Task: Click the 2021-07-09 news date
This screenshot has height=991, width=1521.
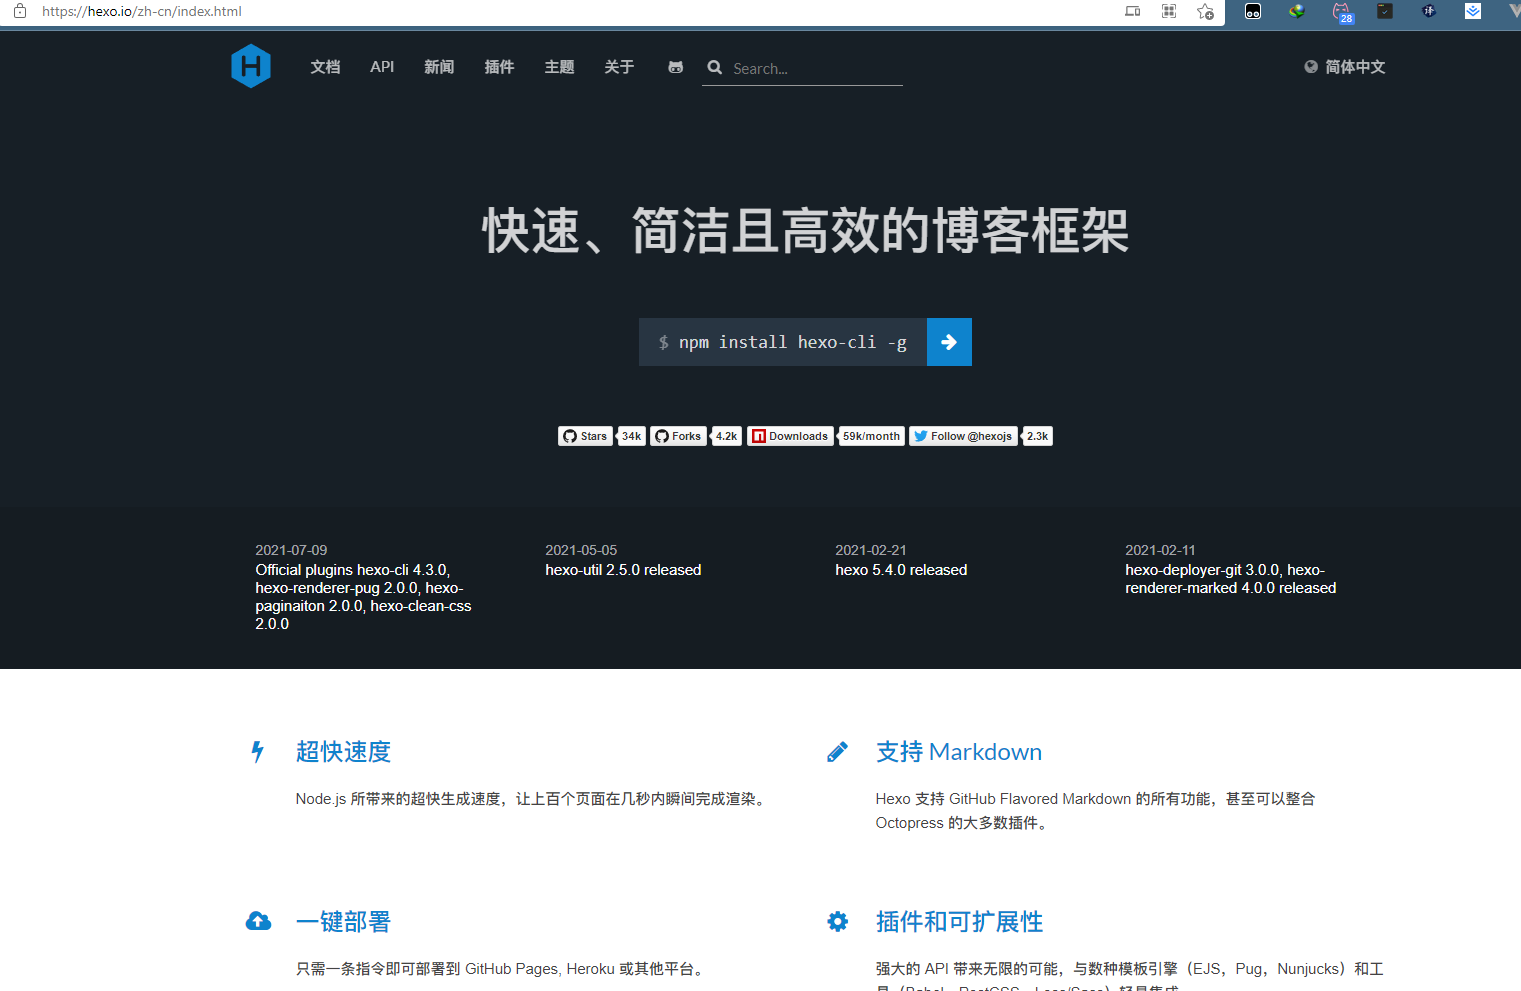Action: [x=291, y=550]
